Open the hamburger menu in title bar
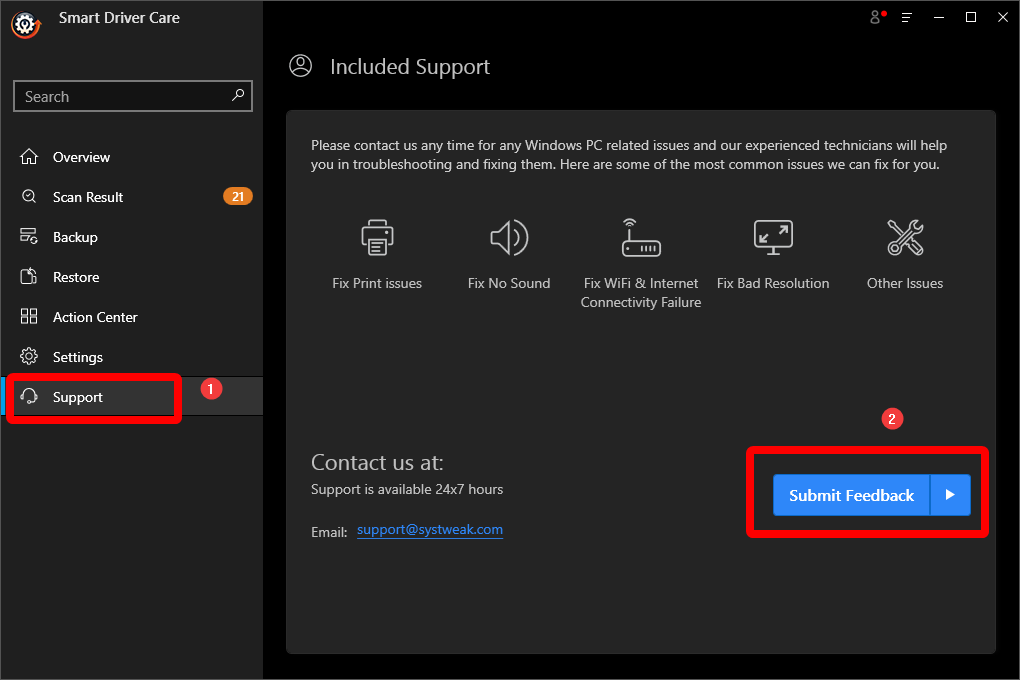The height and width of the screenshot is (680, 1020). [x=907, y=18]
